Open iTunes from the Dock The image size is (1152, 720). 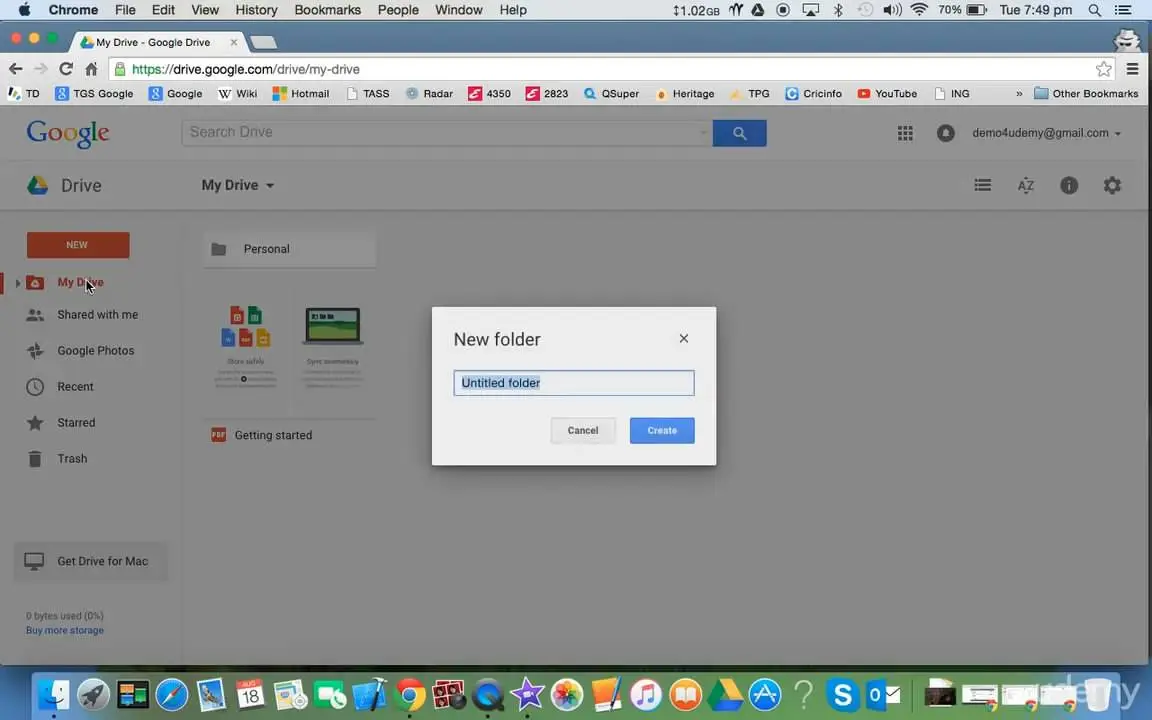click(646, 694)
